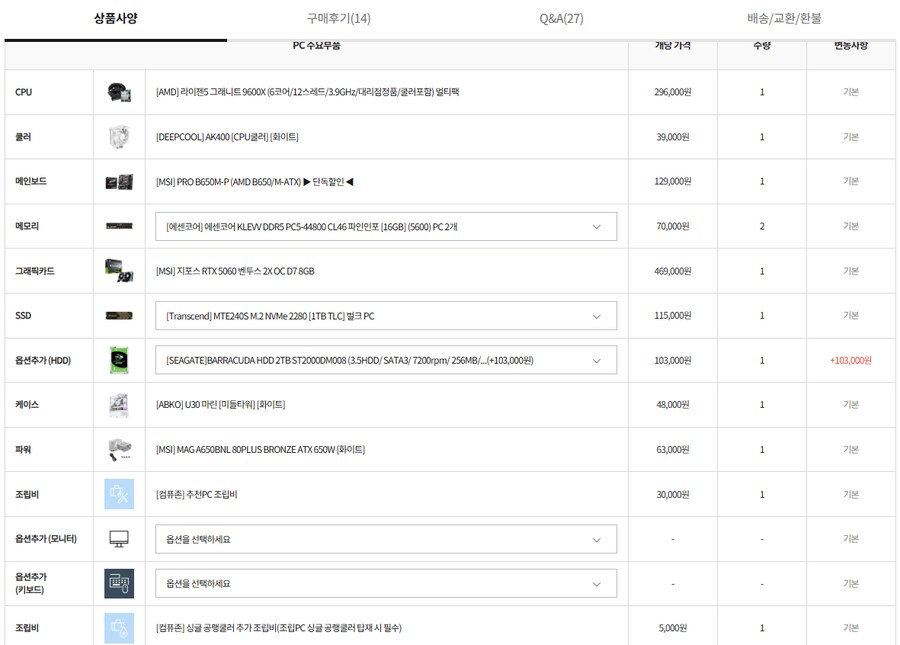Expand the Transcend SSD selection dropdown
The image size is (900, 645).
[x=386, y=316]
